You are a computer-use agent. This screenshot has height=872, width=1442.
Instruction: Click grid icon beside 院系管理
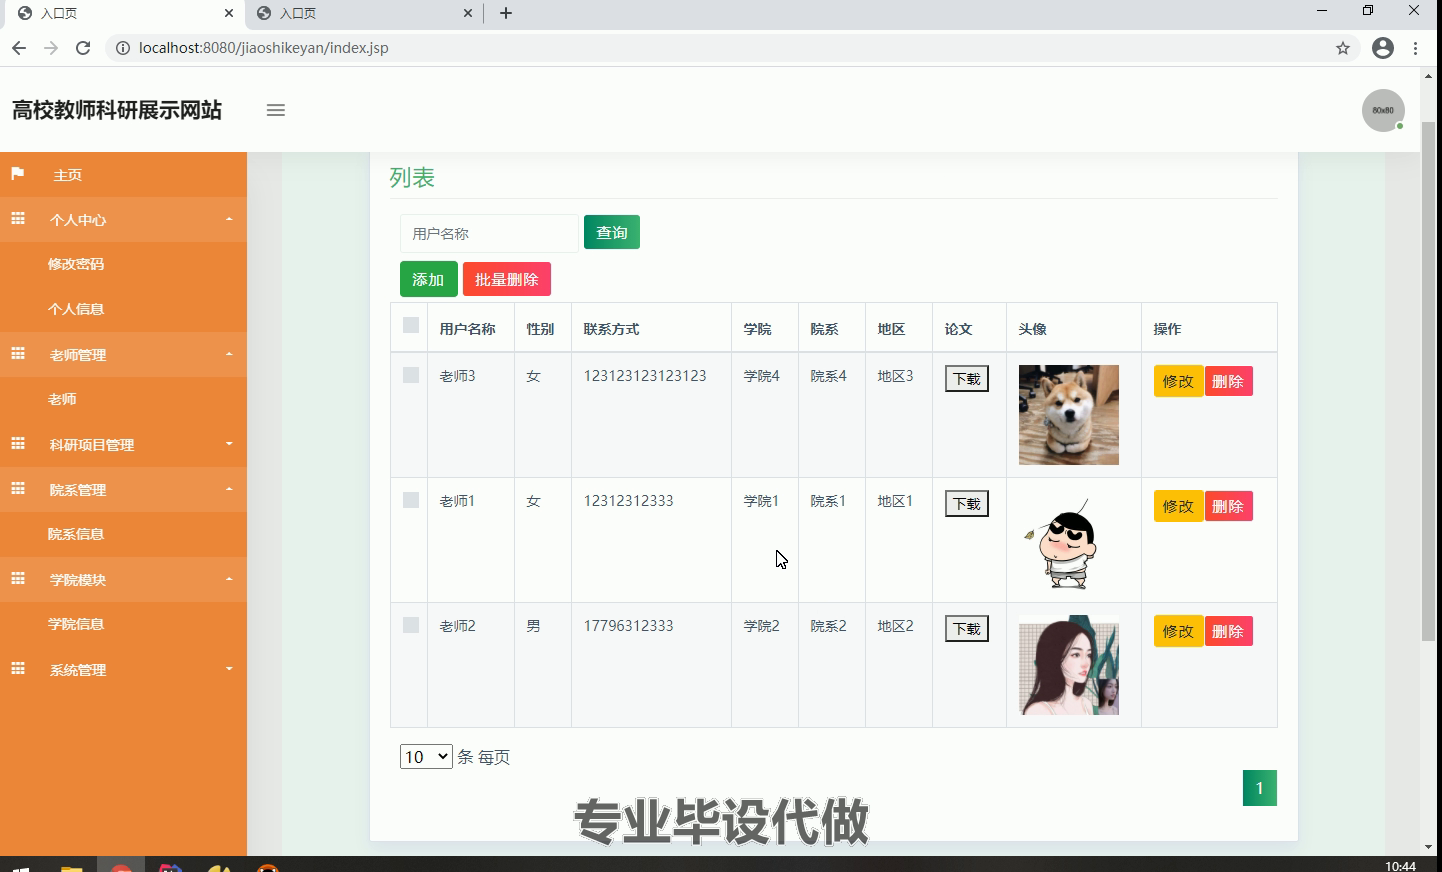[18, 488]
